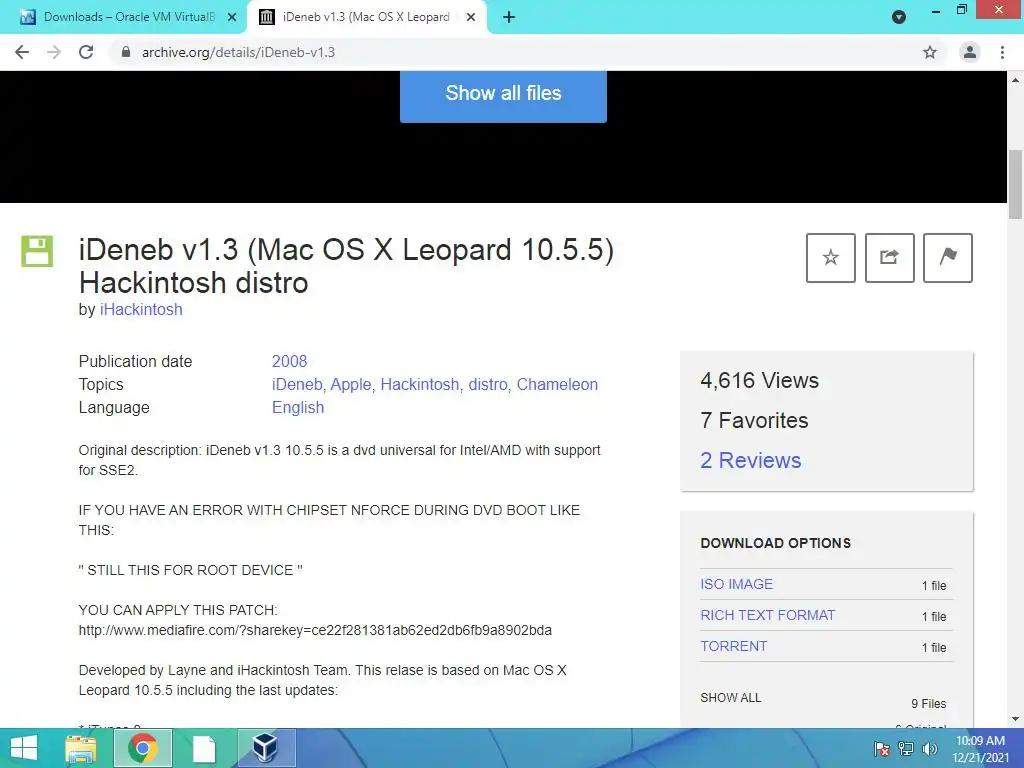Switch to Downloads Oracle VM VirtualBox tab
Viewport: 1024px width, 768px height.
pos(124,17)
